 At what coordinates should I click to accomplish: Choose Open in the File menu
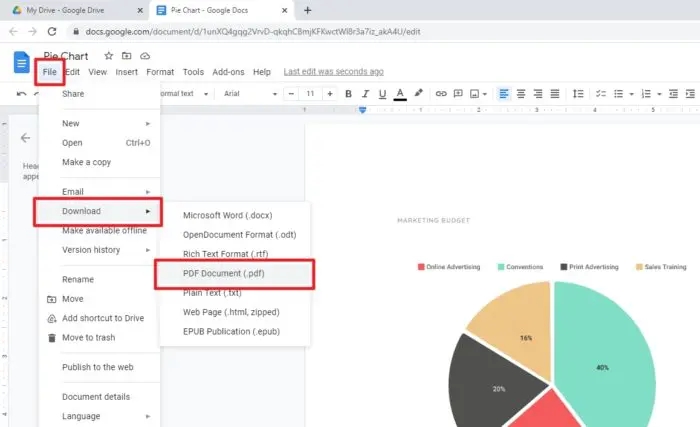[x=99, y=143]
